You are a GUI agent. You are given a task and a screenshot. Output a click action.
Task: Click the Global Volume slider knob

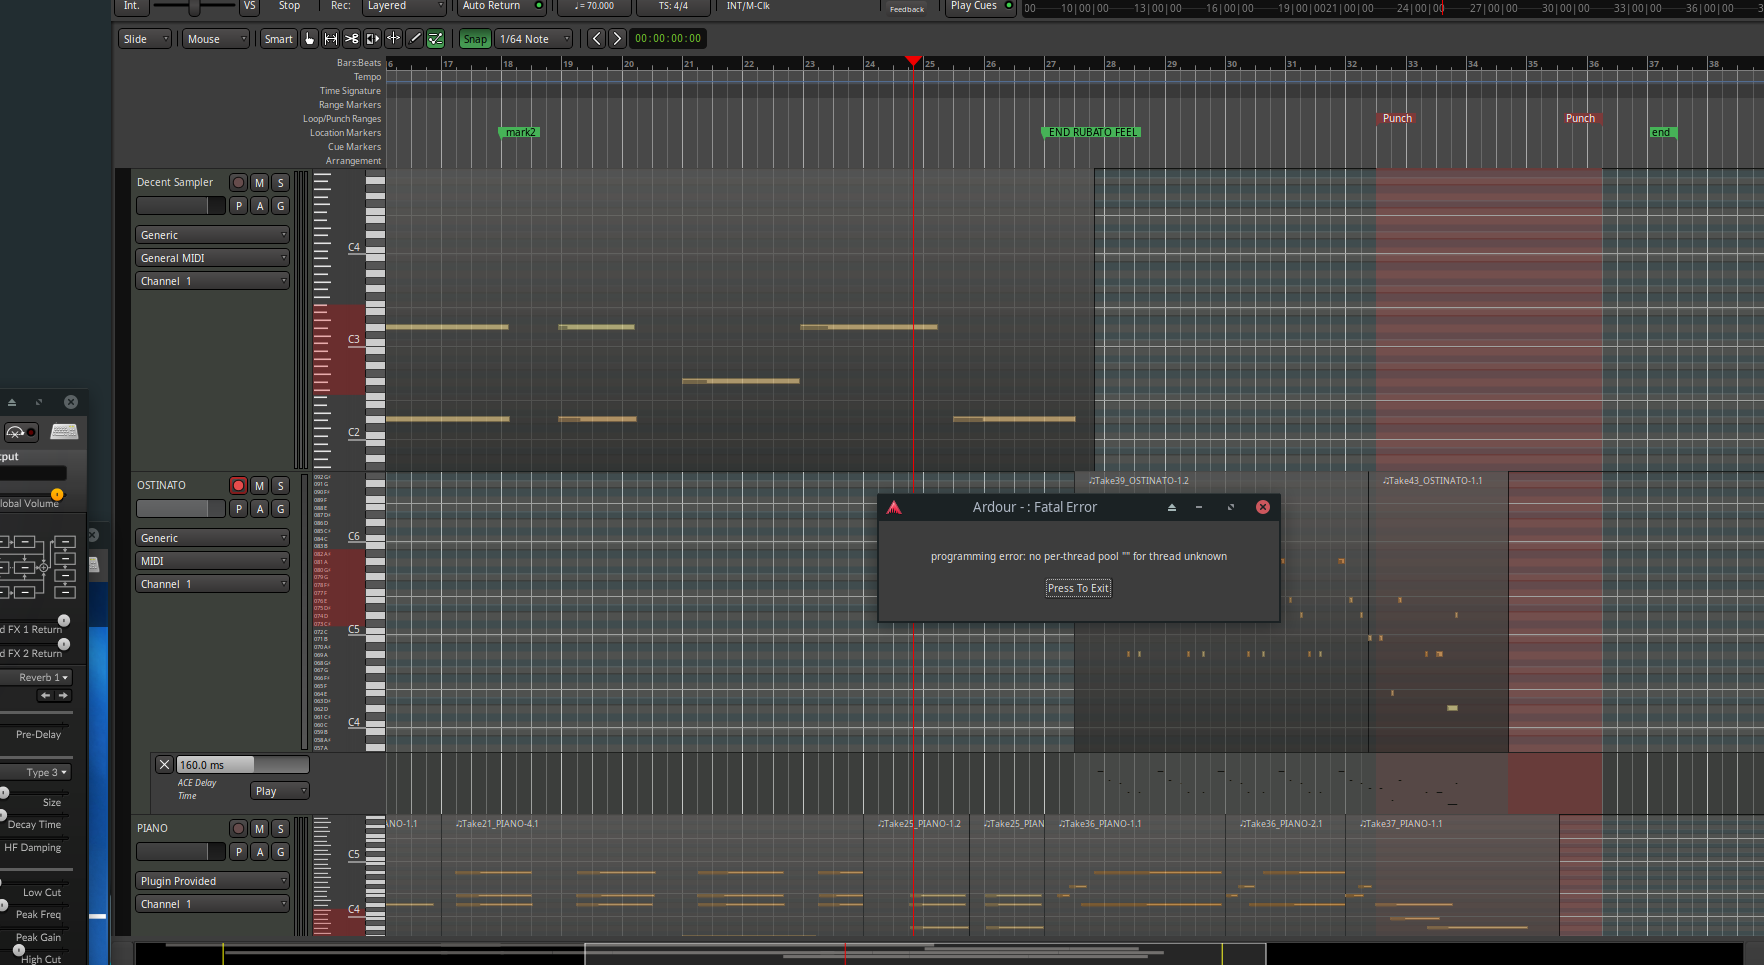[57, 494]
